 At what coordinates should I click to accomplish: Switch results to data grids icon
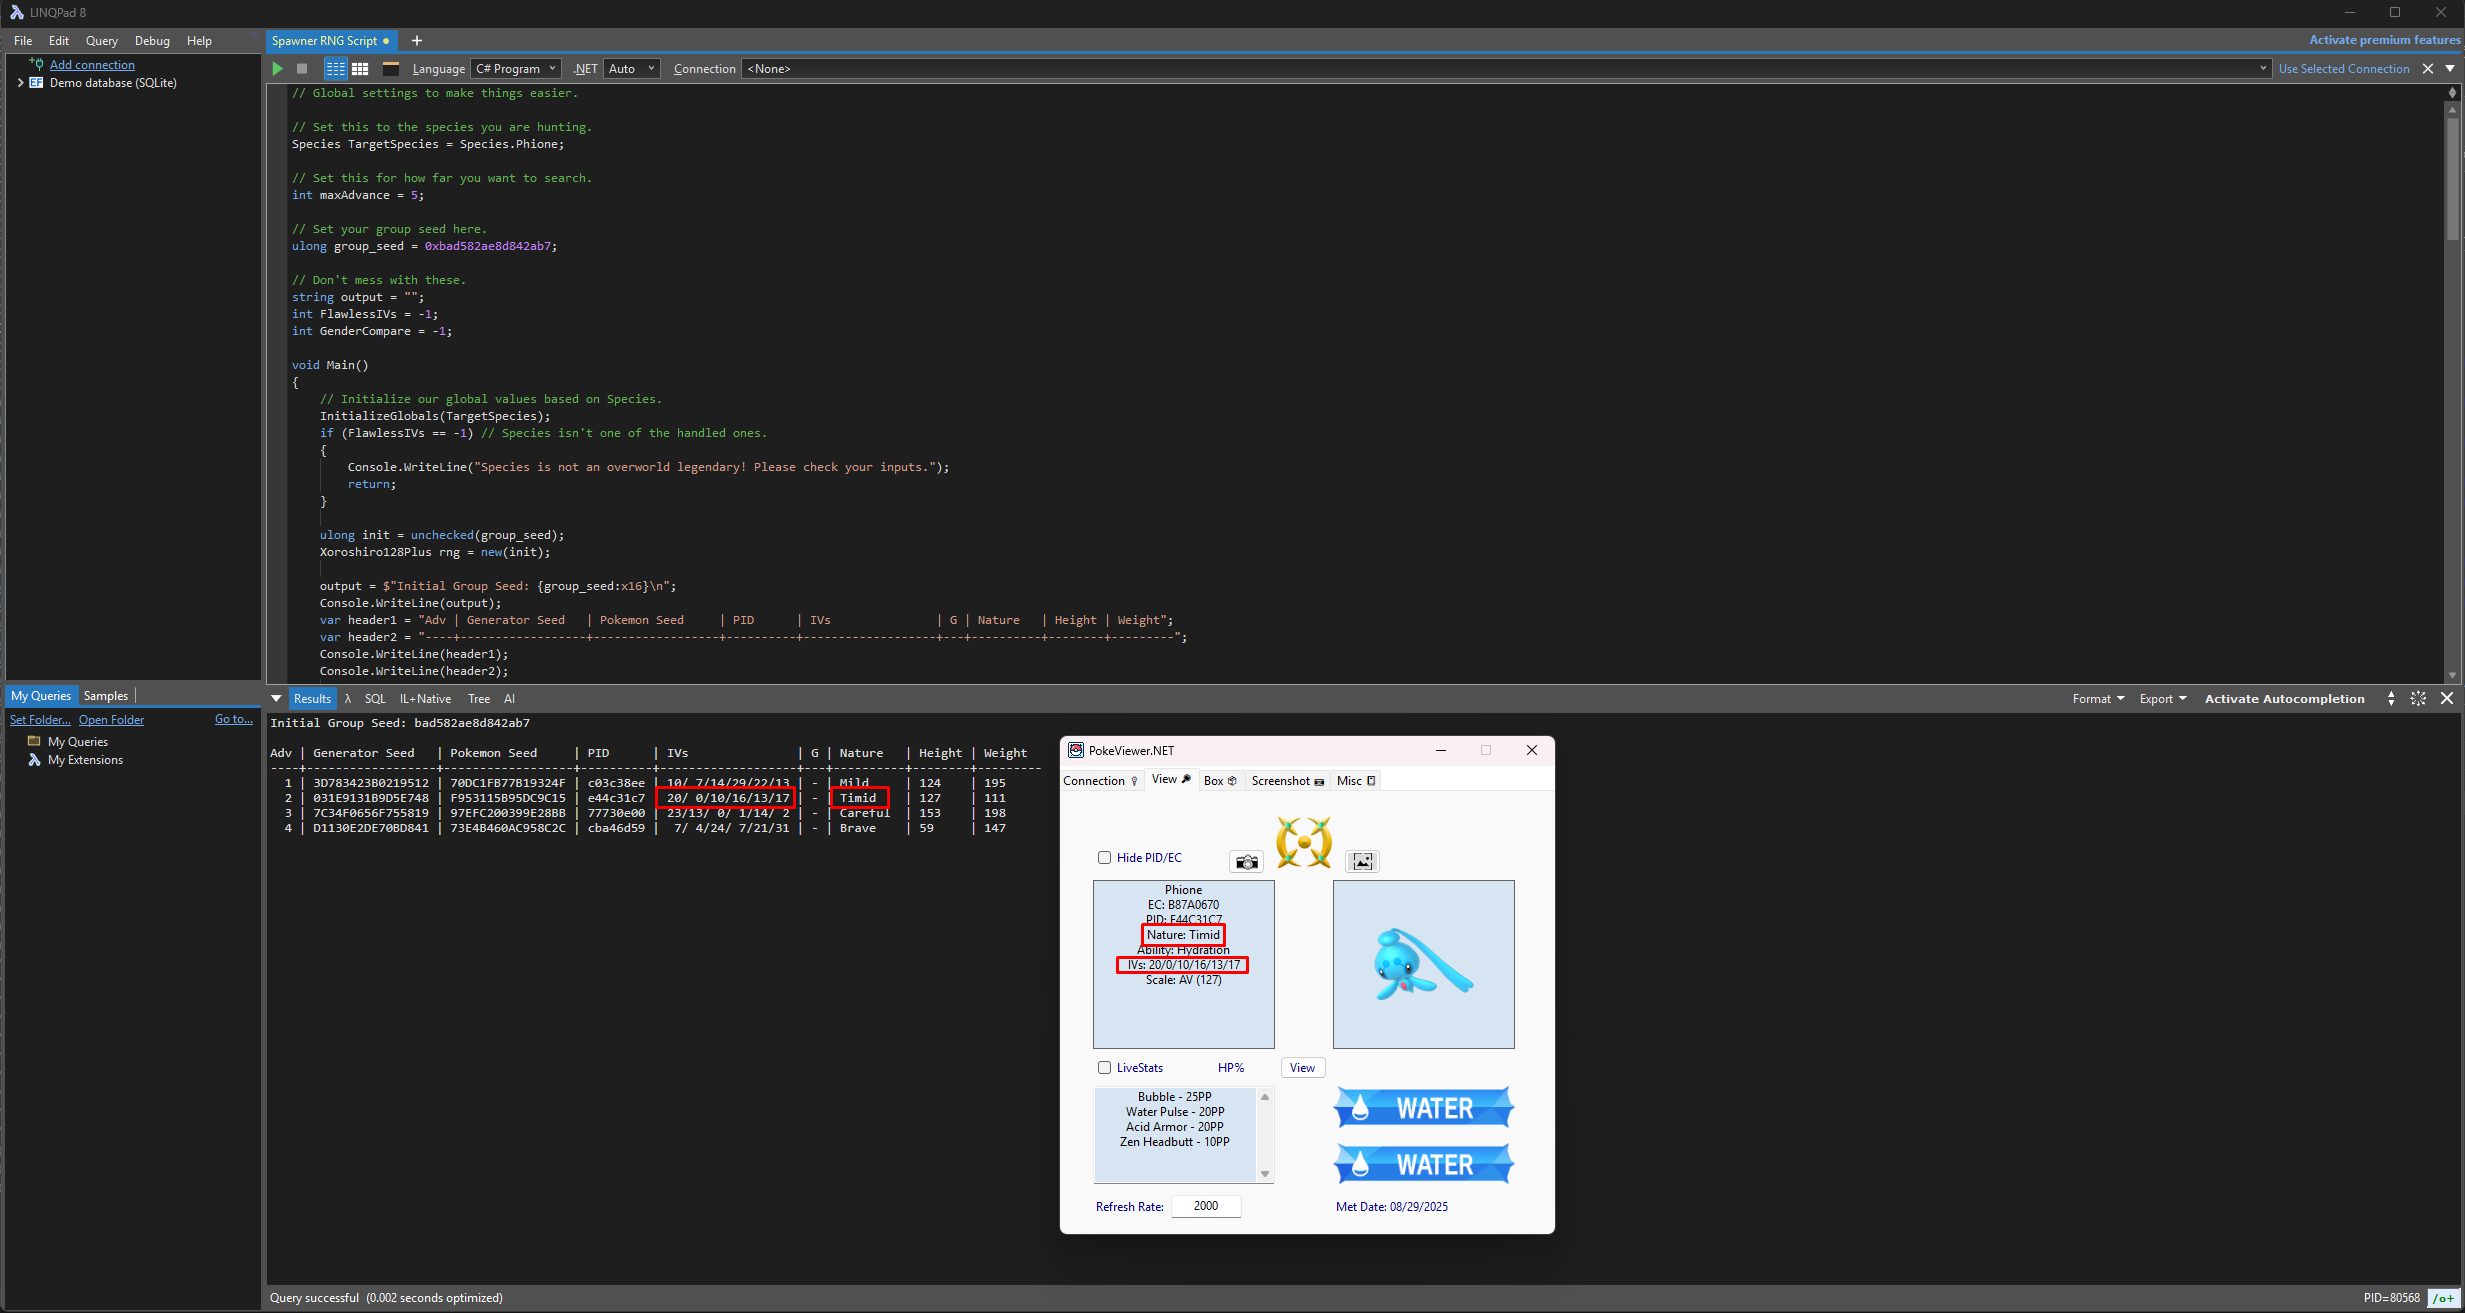tap(360, 69)
